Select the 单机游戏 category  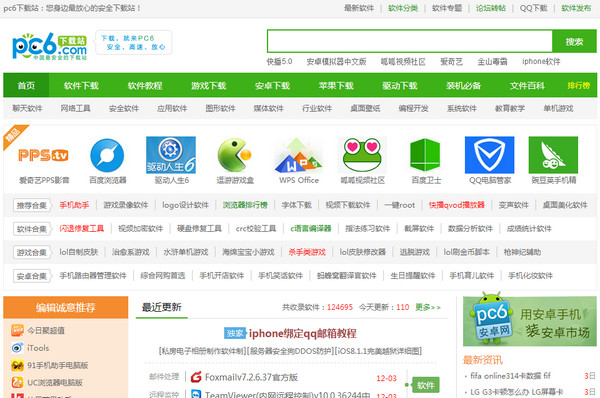tap(558, 108)
